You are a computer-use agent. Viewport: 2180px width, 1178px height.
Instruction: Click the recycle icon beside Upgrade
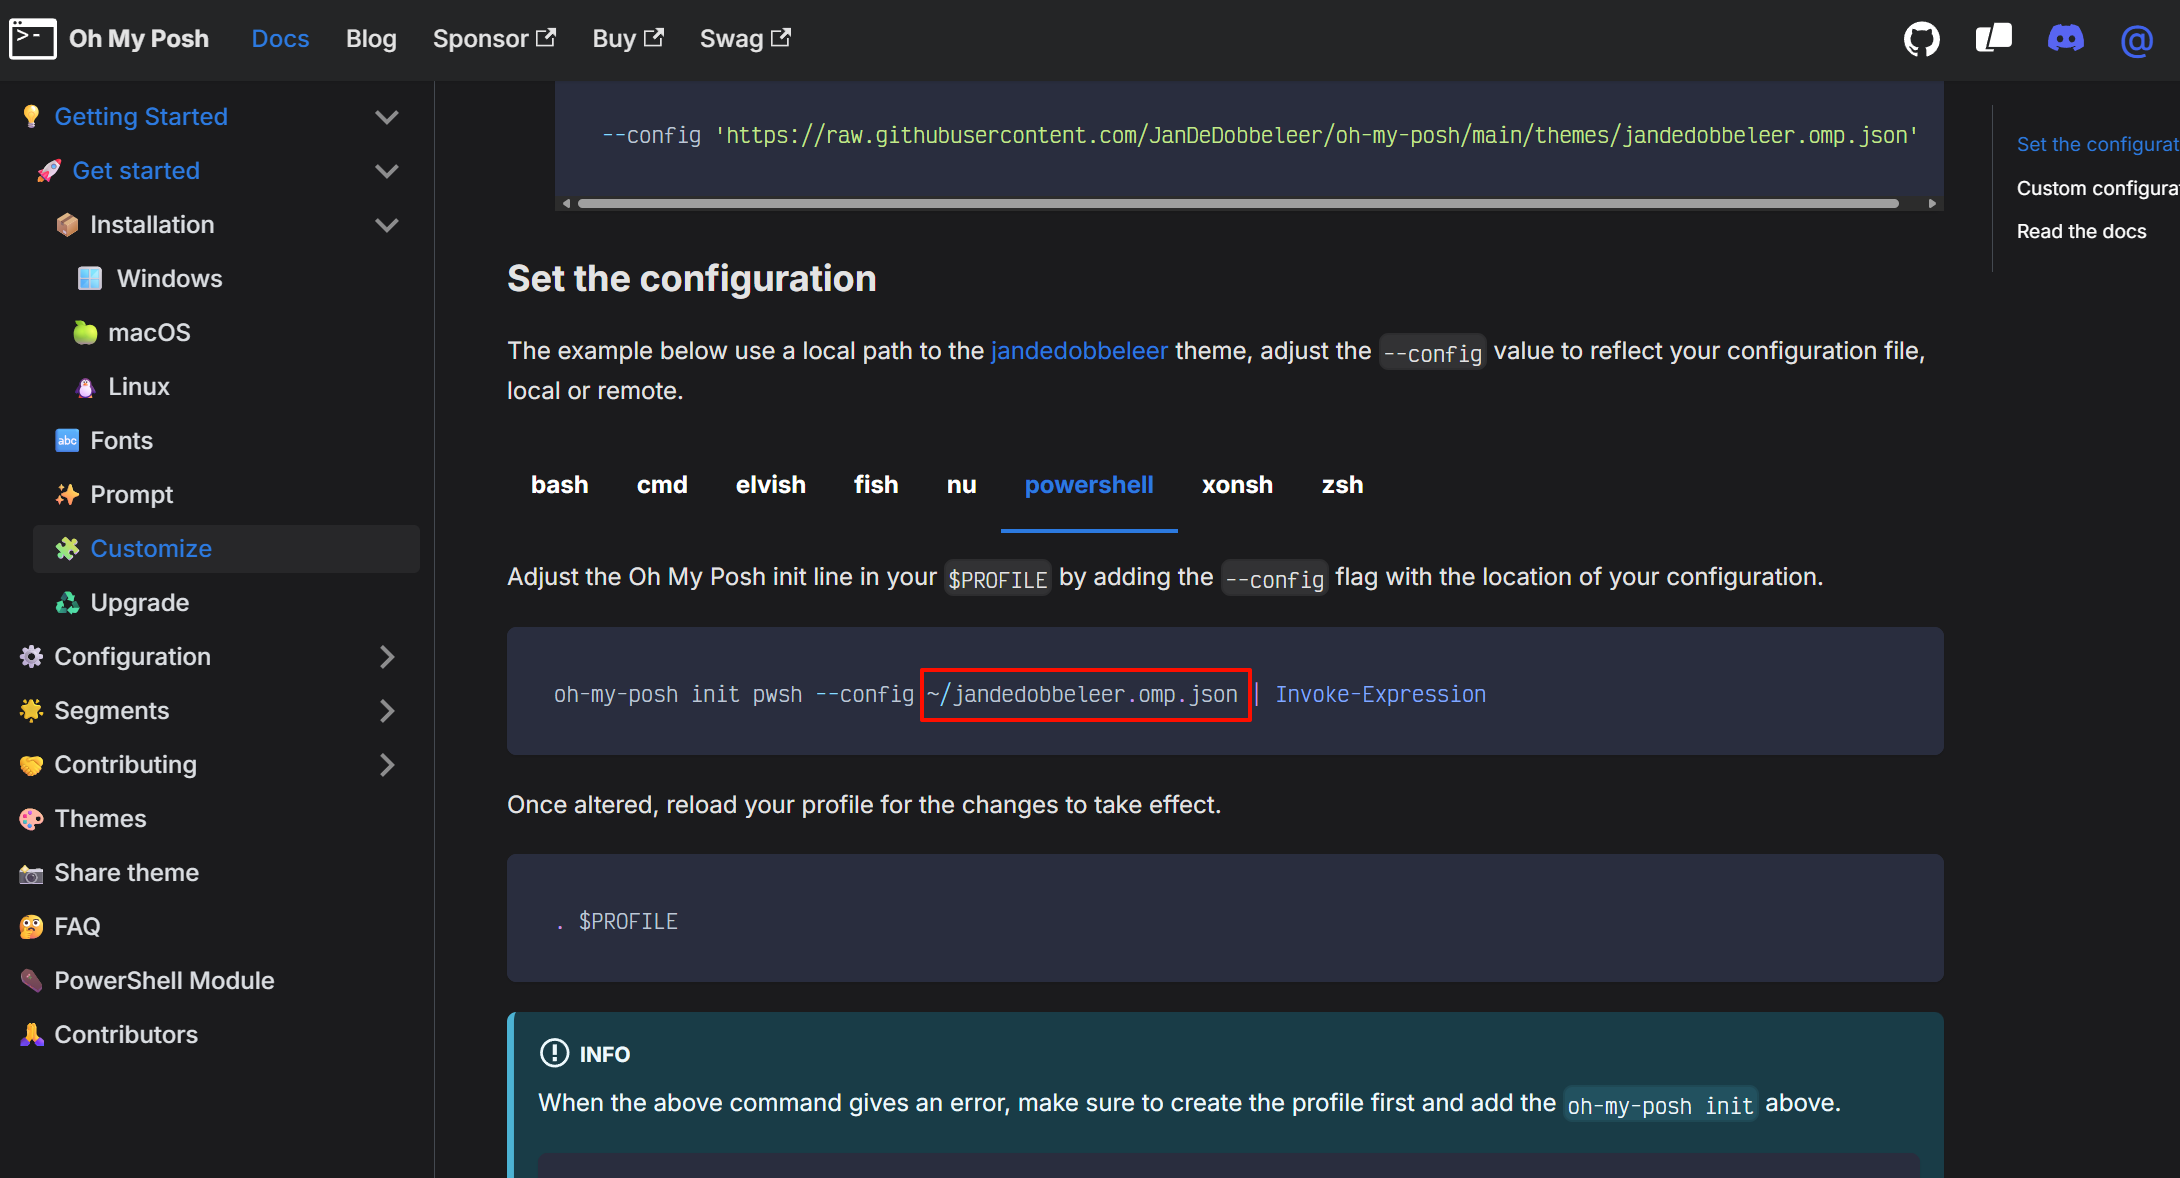pyautogui.click(x=67, y=603)
